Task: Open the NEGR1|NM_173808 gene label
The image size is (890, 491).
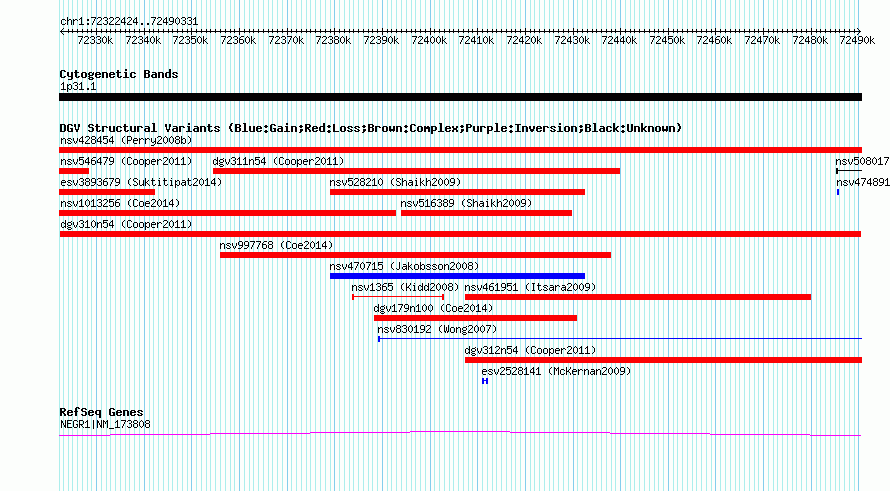Action: (x=105, y=425)
